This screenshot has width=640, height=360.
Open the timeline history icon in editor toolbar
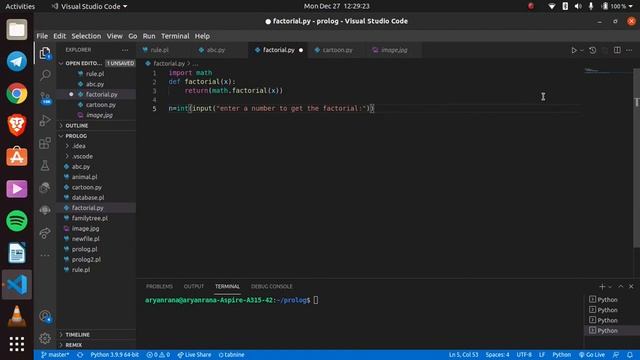pyautogui.click(x=593, y=50)
